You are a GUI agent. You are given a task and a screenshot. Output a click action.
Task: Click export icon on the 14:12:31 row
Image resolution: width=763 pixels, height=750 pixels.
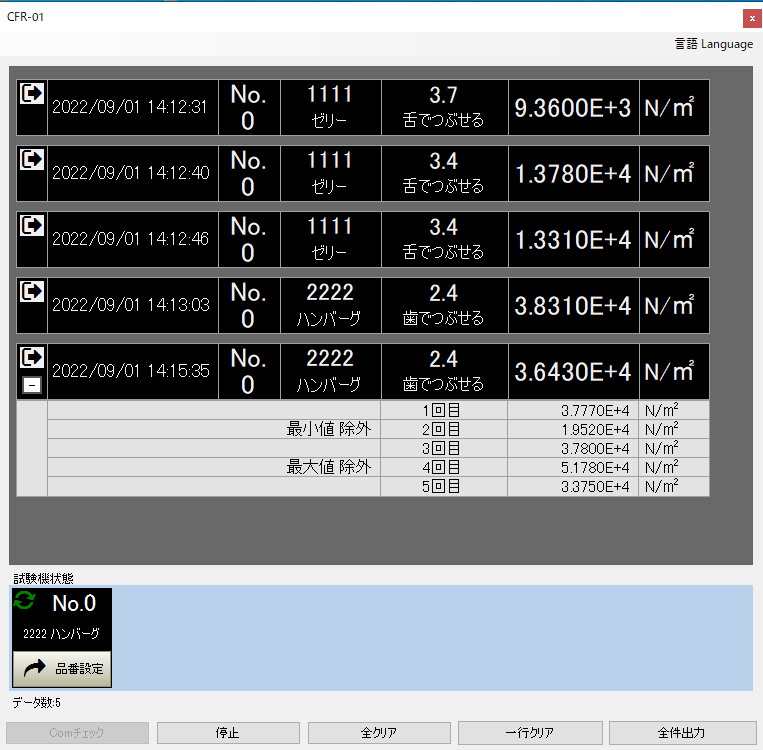coord(32,93)
